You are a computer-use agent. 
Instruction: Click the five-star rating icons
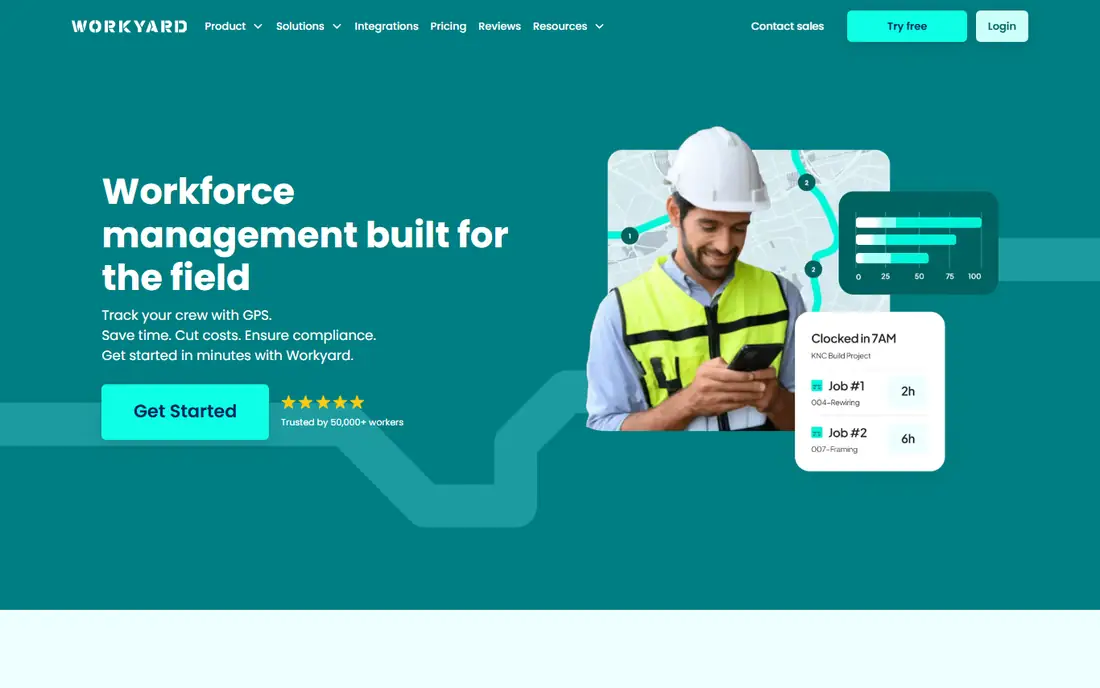pos(323,403)
